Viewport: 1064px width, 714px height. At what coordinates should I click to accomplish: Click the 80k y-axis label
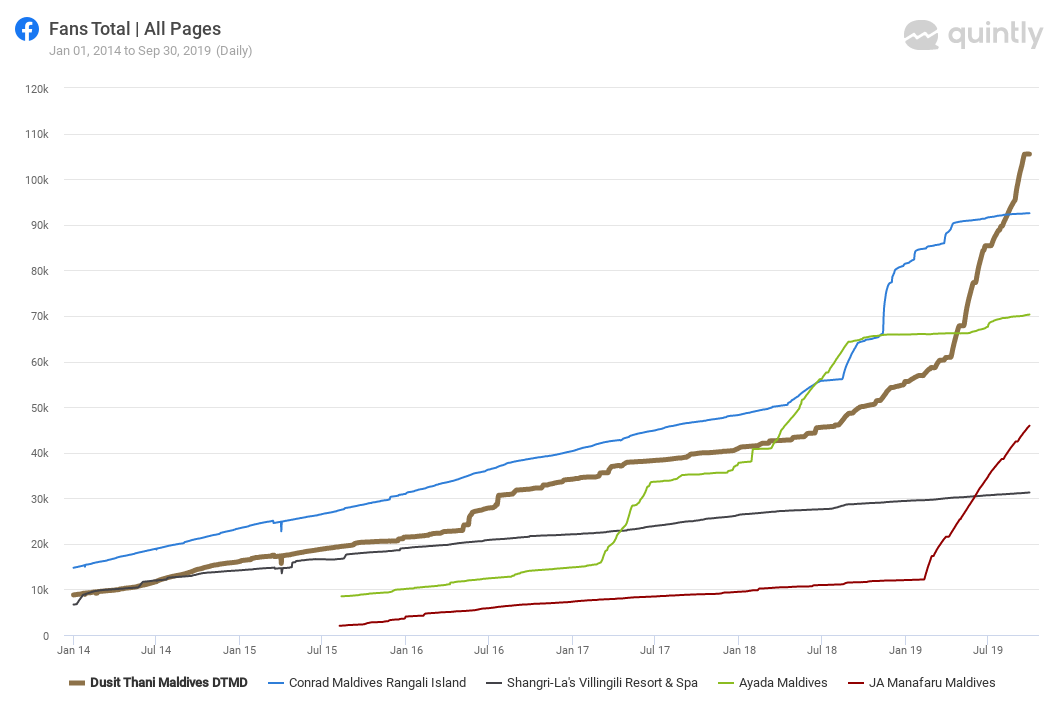pos(39,271)
